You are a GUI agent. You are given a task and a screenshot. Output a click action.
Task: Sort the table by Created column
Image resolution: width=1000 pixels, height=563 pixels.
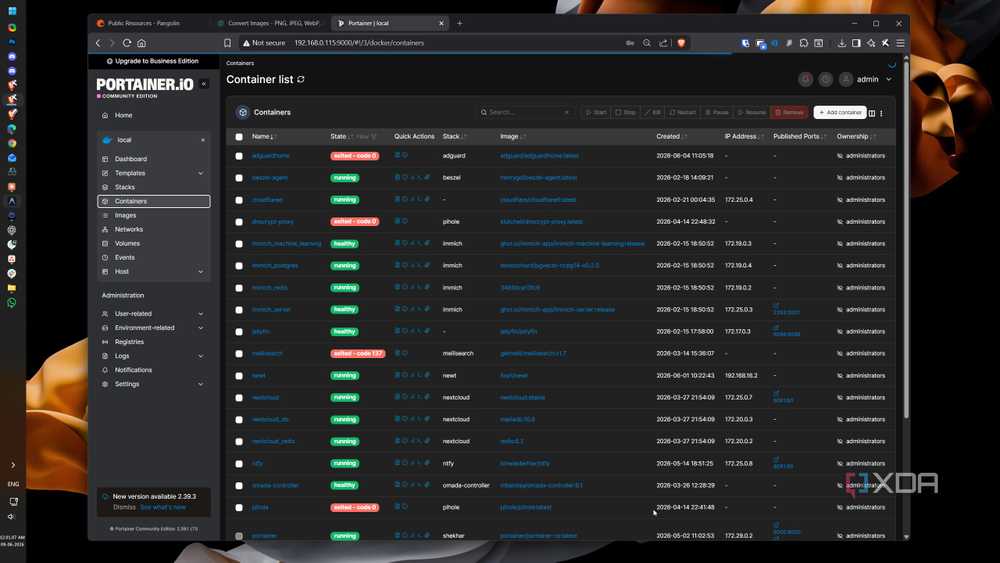click(x=671, y=136)
